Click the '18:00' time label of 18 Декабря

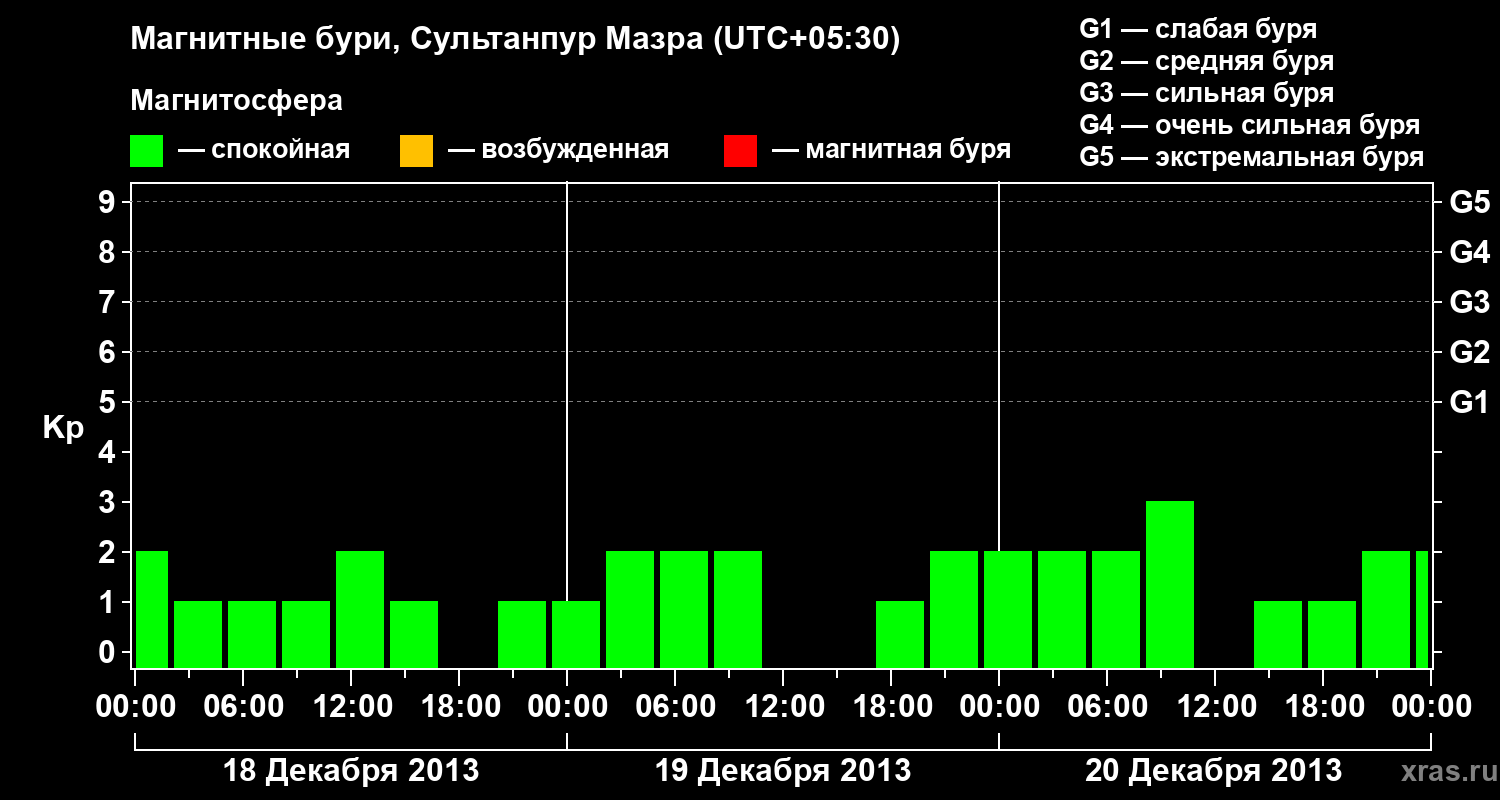[x=459, y=706]
